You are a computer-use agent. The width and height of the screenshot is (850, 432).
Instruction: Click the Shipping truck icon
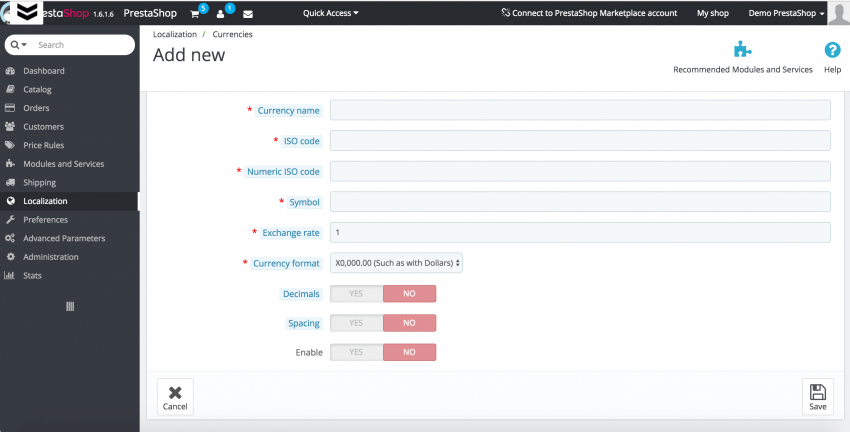10,182
